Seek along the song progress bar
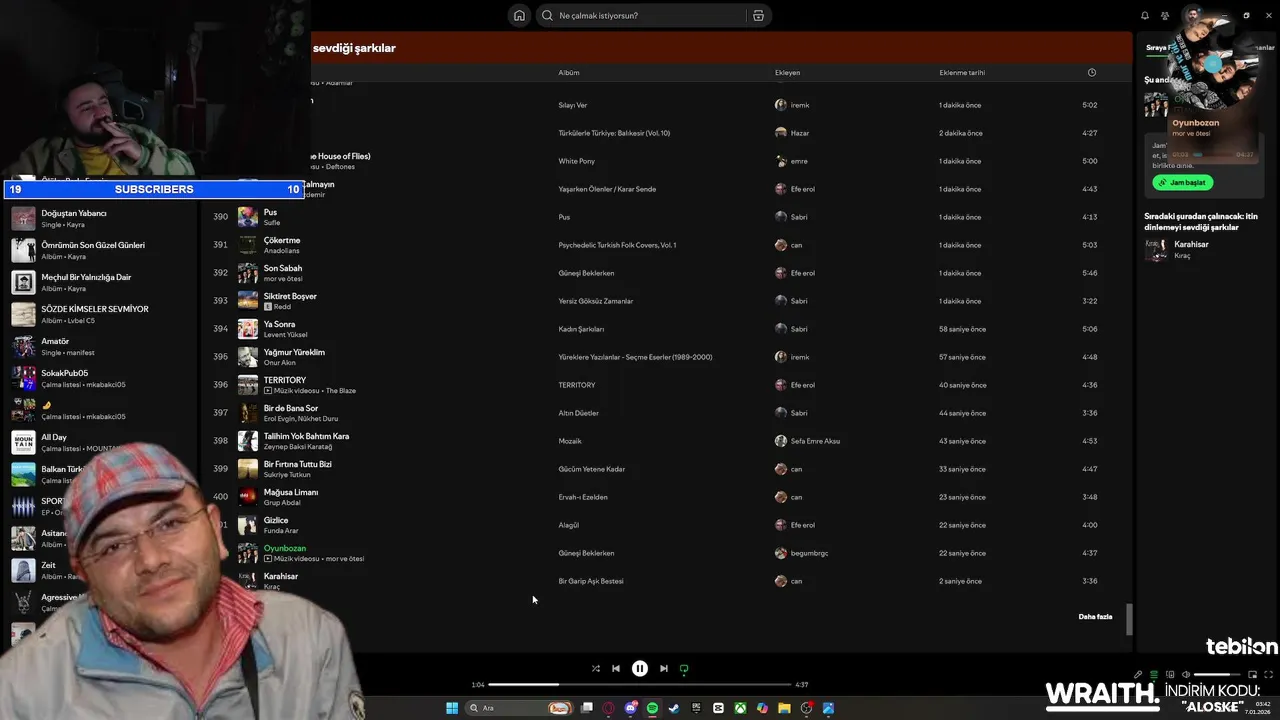This screenshot has width=1280, height=720. pyautogui.click(x=640, y=684)
